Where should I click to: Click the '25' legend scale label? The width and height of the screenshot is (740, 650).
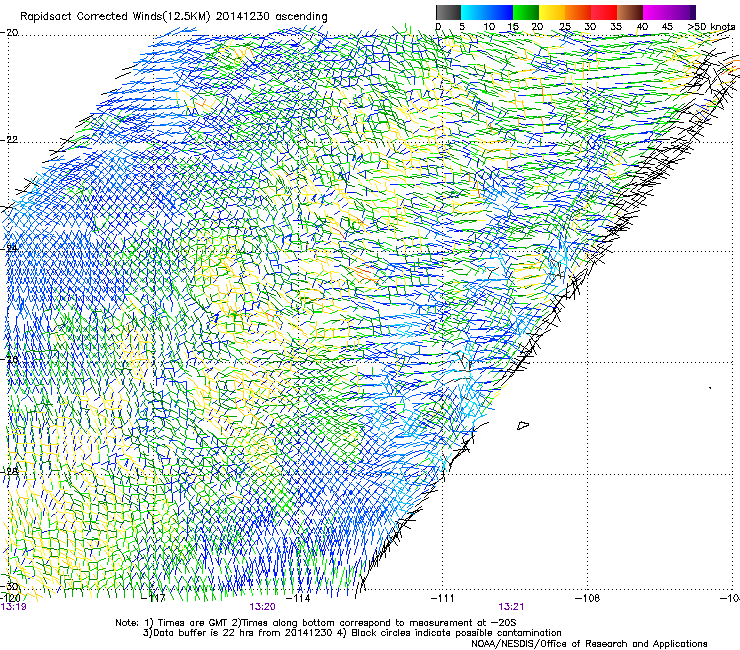coord(565,26)
